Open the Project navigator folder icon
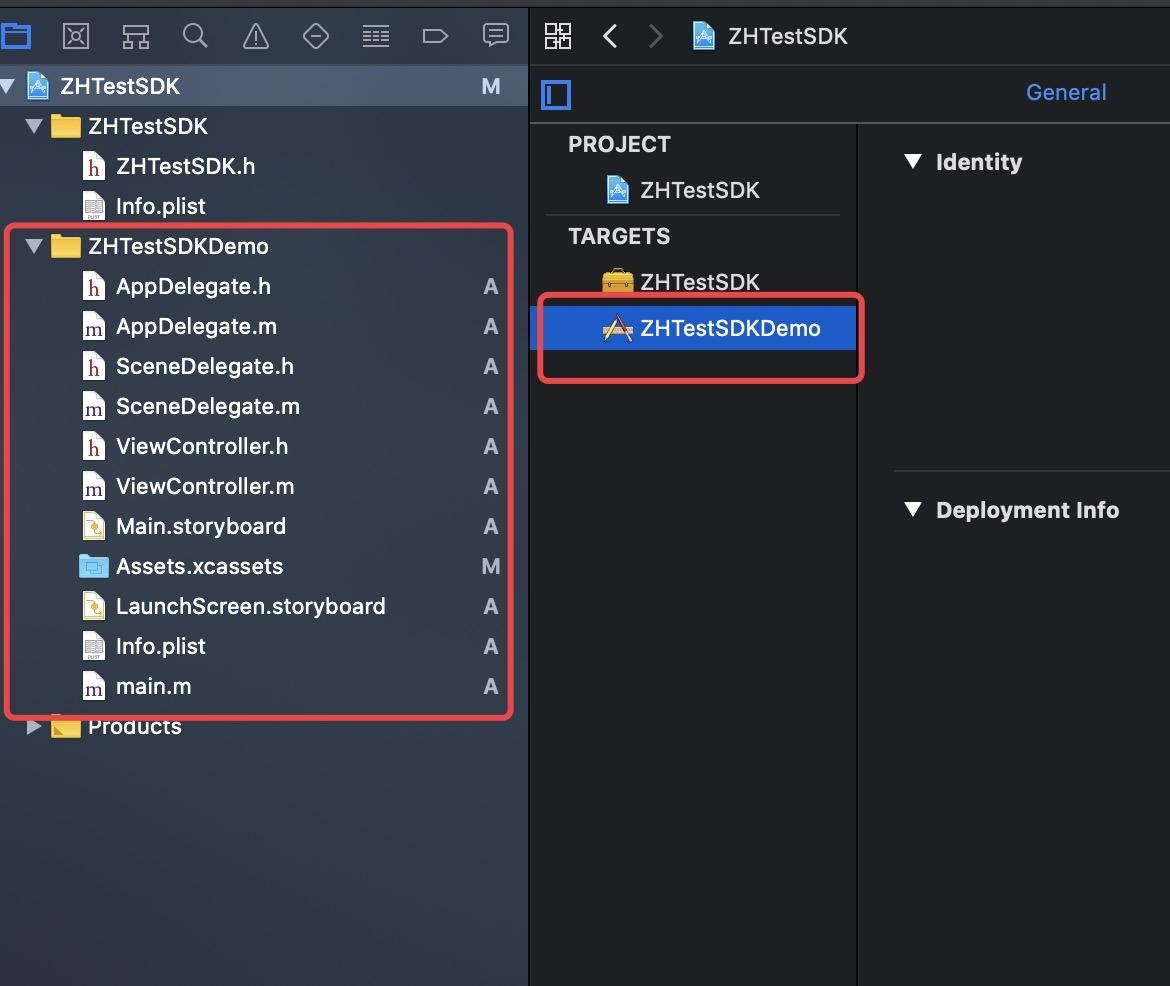The image size is (1170, 986). tap(15, 35)
